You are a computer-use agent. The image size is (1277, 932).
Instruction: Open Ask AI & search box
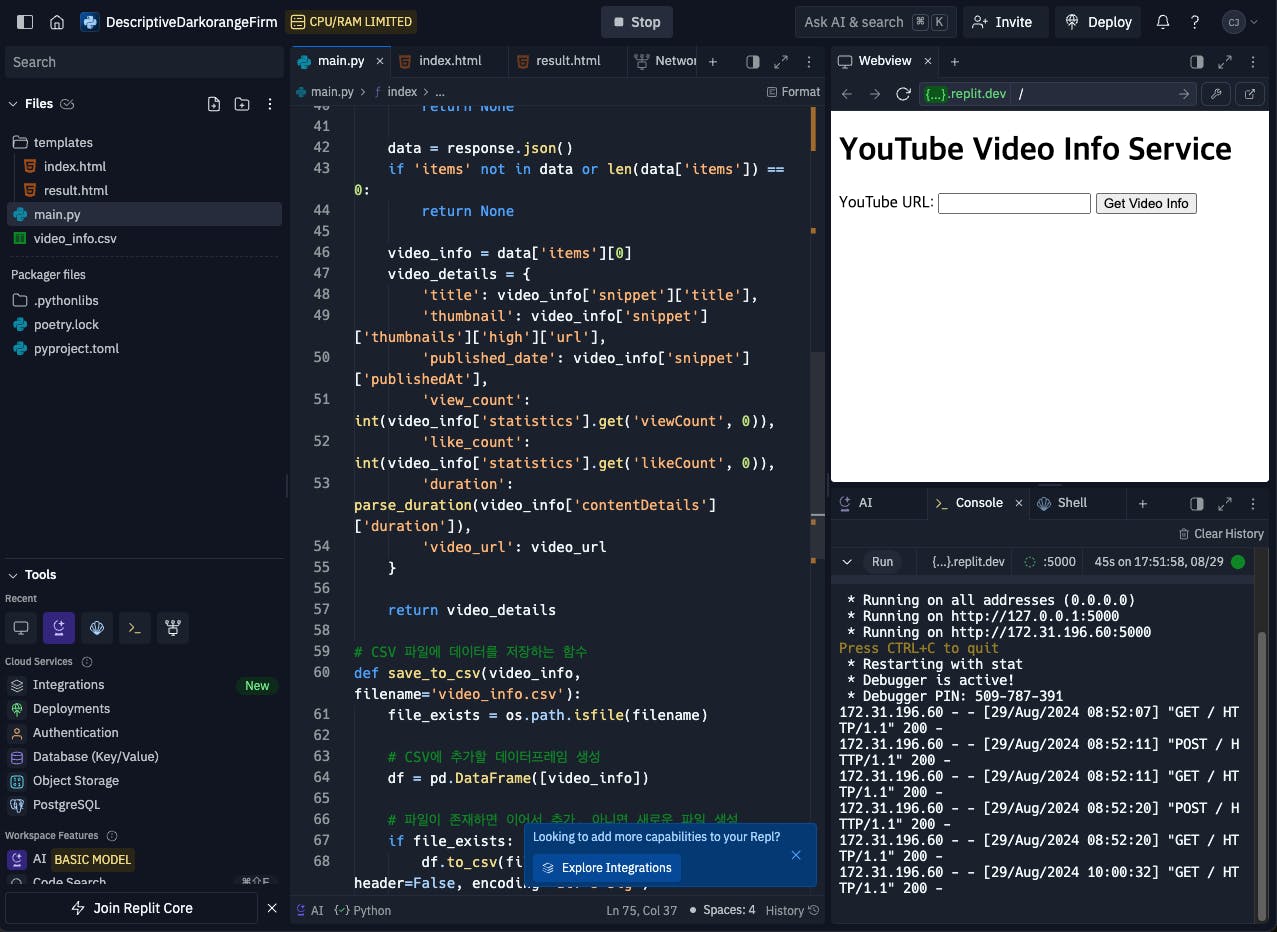(875, 22)
